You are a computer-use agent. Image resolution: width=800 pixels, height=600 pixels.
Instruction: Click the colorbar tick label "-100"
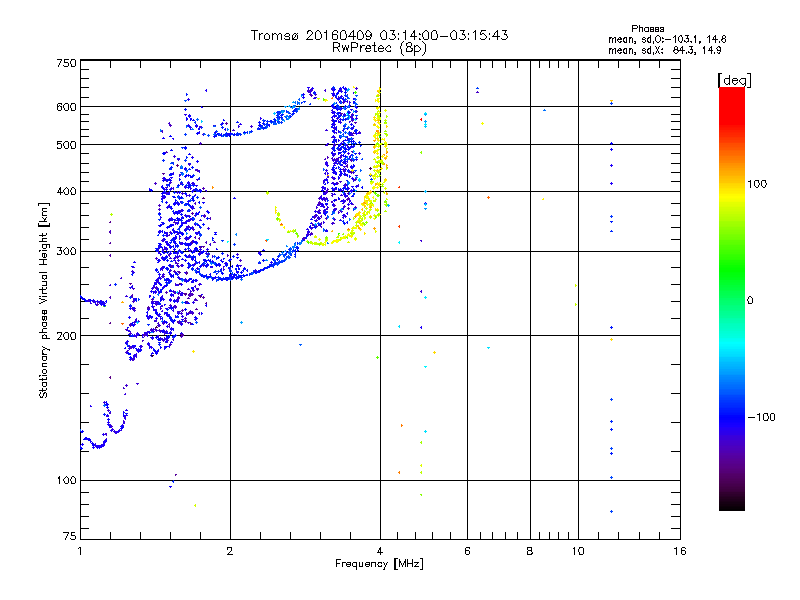[761, 417]
